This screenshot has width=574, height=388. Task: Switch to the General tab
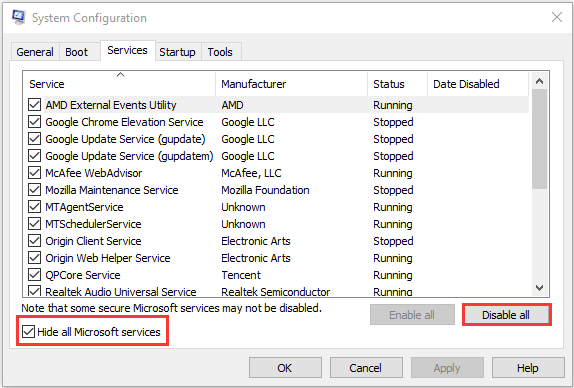pyautogui.click(x=35, y=52)
